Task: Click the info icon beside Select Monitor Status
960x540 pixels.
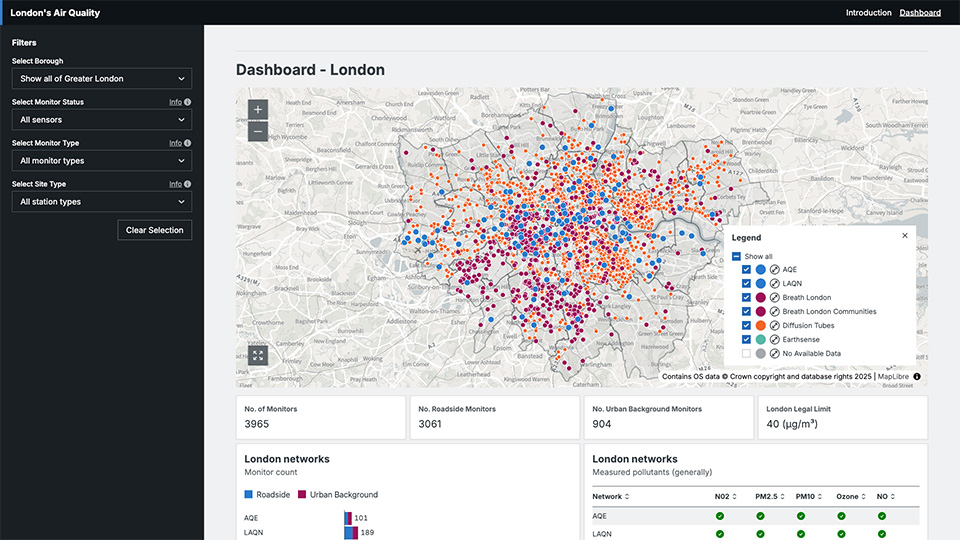Action: (187, 102)
